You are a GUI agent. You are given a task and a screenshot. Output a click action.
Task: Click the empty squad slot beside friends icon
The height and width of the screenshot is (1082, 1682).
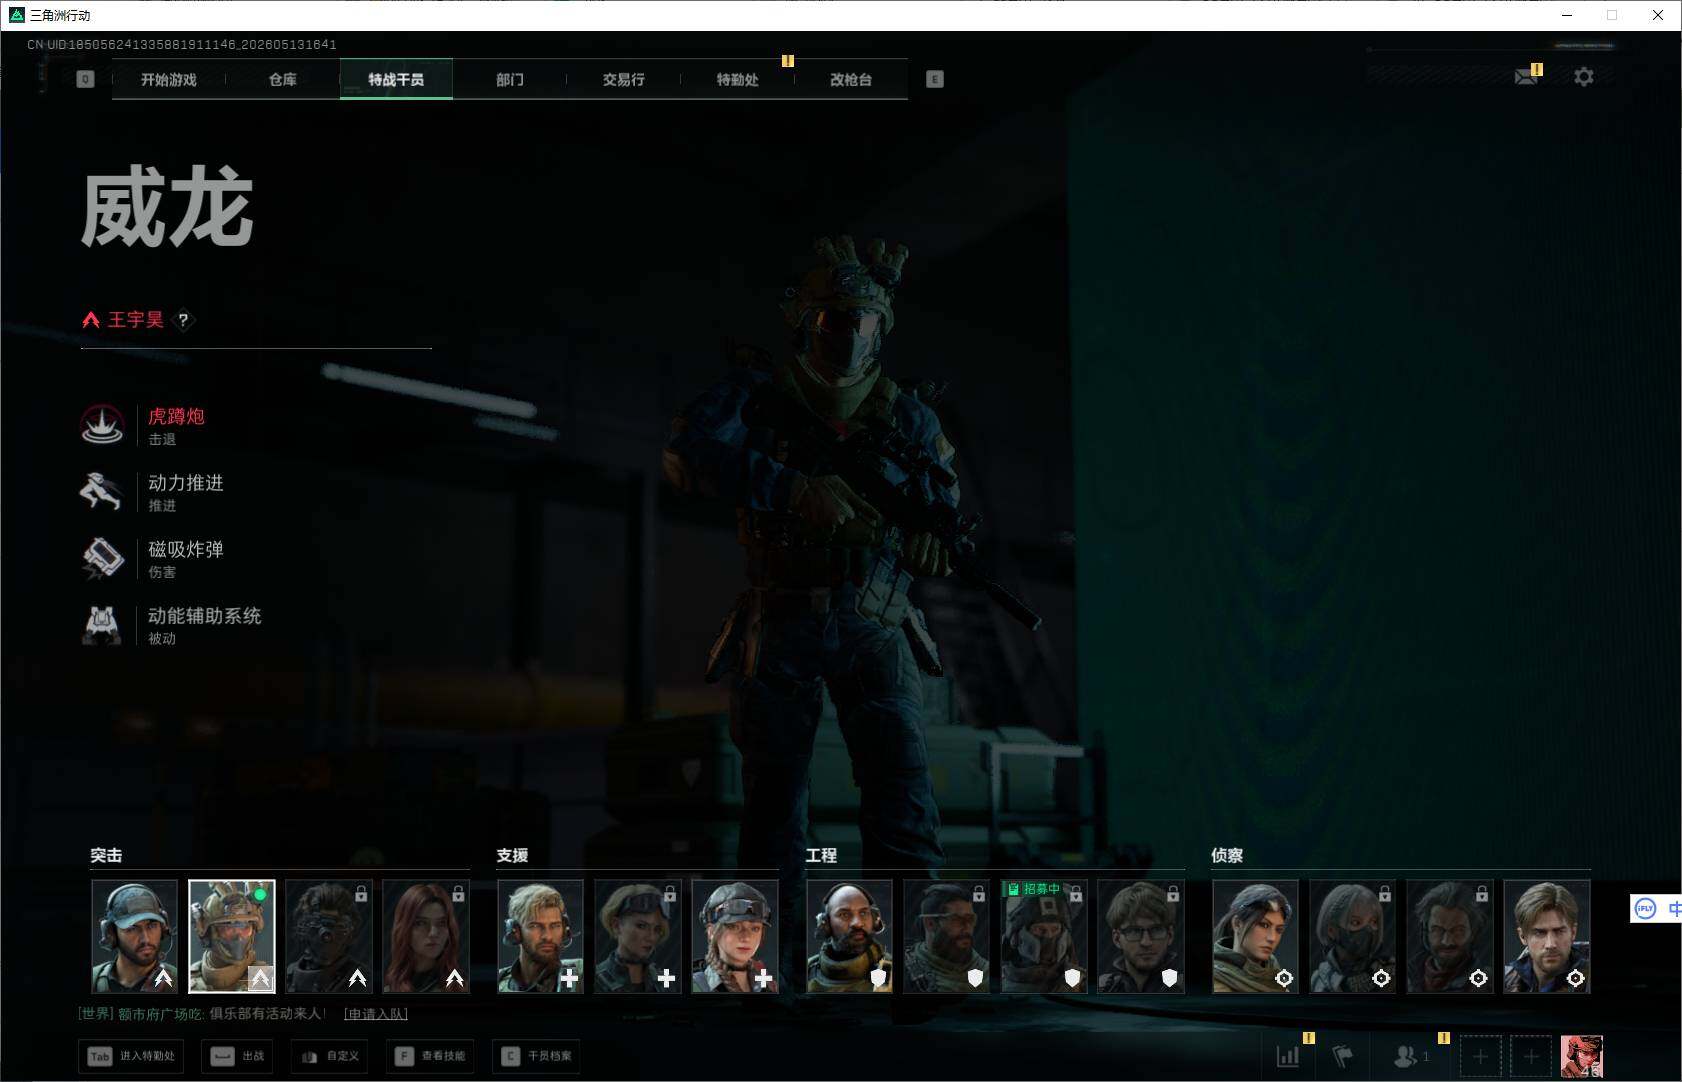1480,1056
